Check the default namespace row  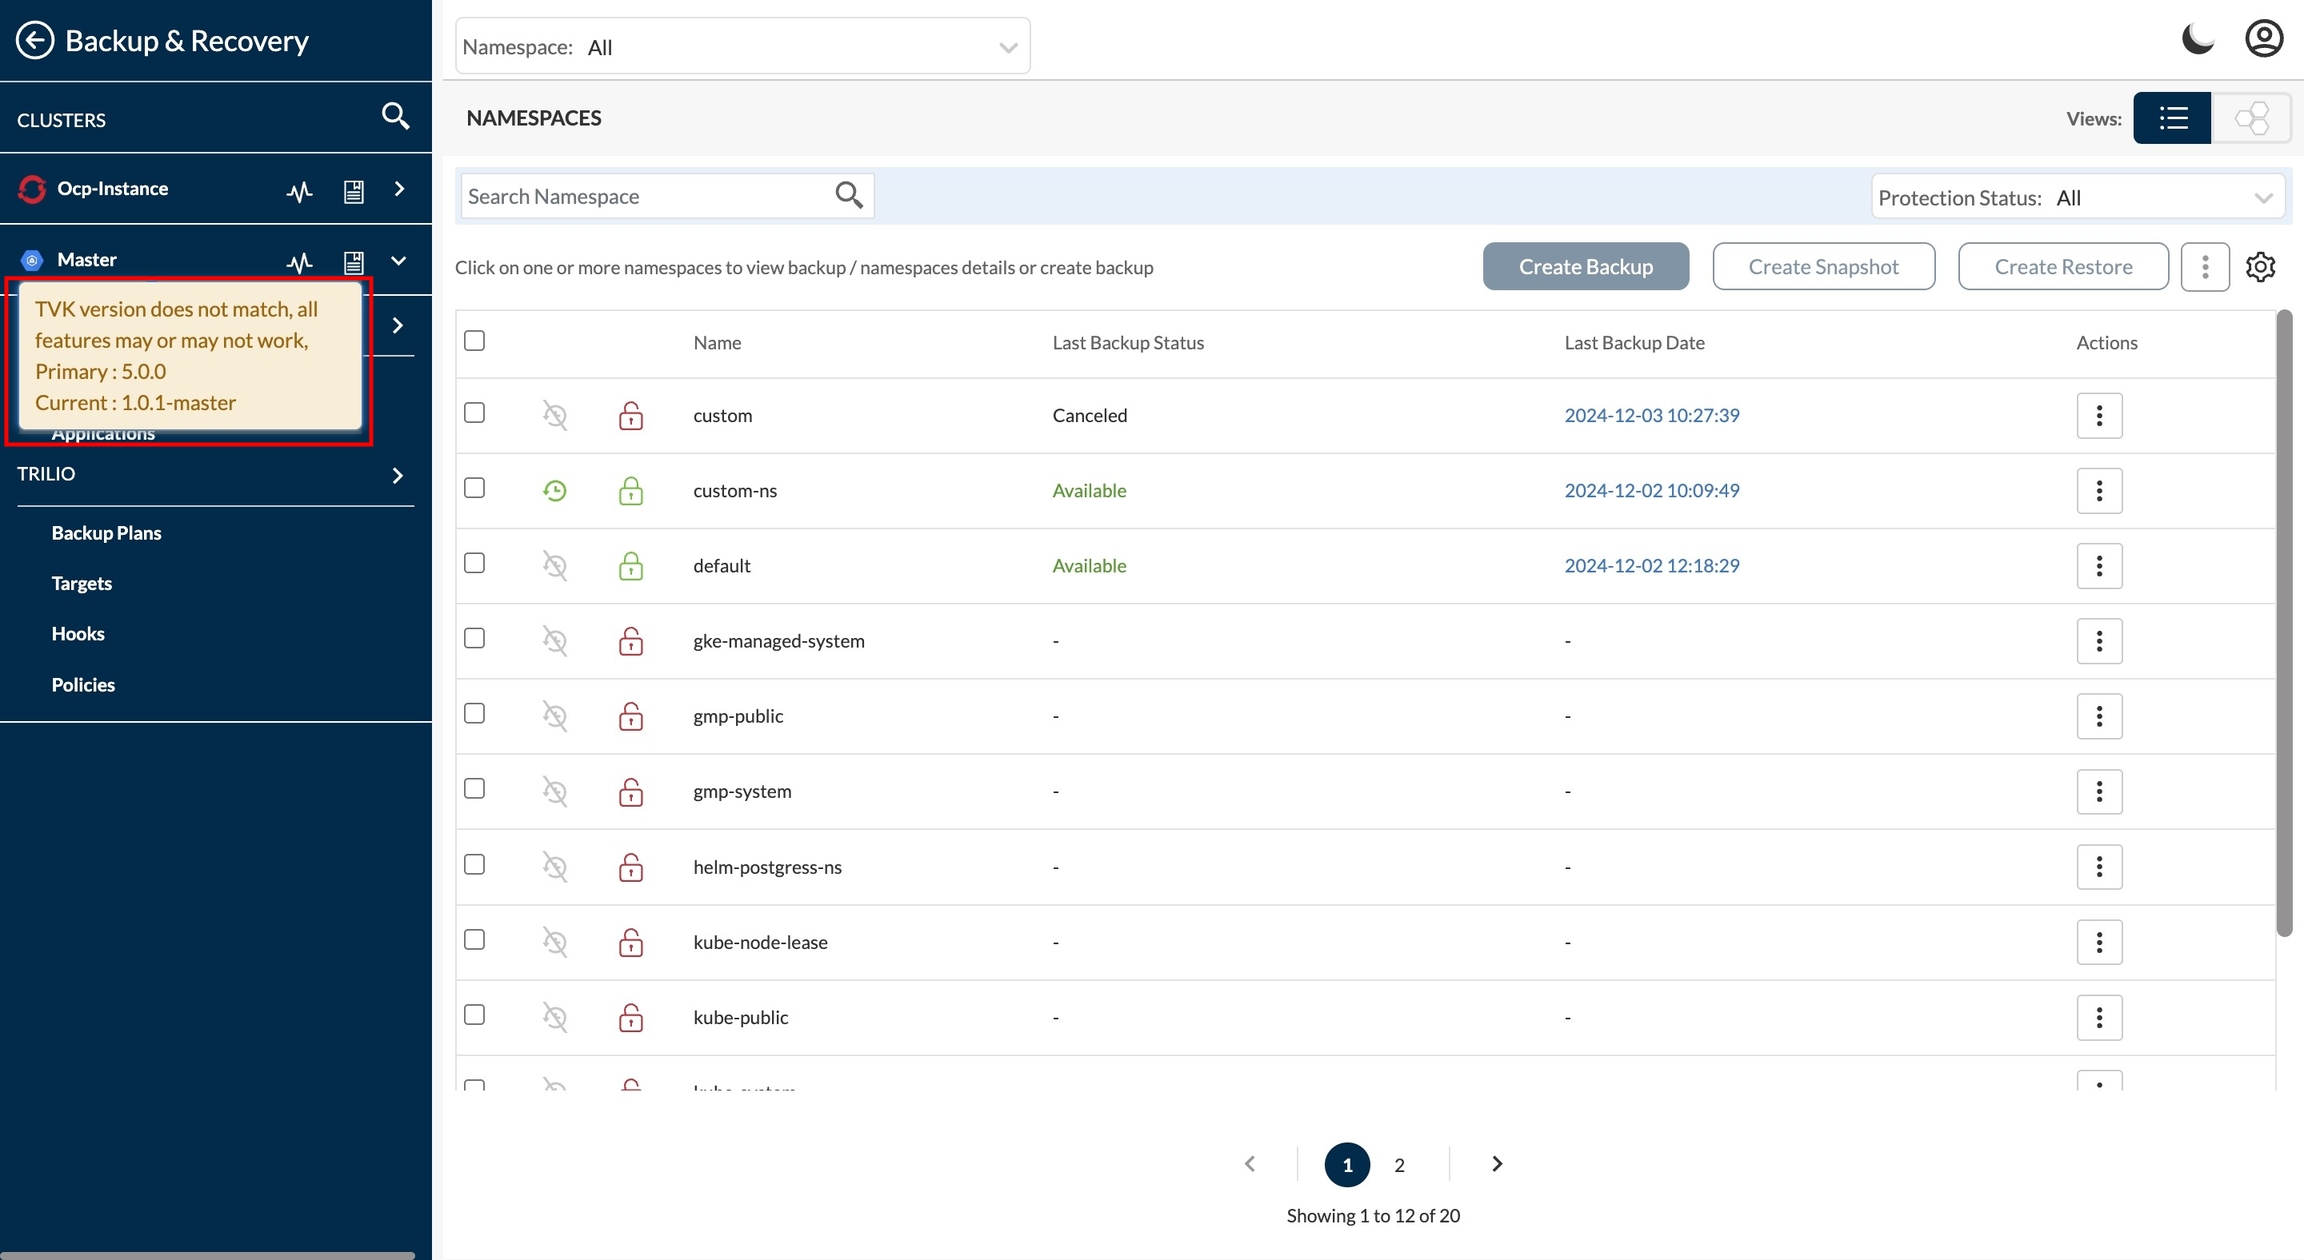click(474, 563)
